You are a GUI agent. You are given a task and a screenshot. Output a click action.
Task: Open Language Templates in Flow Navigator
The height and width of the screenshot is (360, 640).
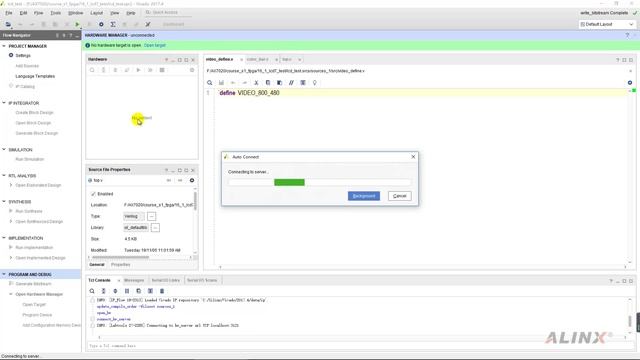coord(35,76)
